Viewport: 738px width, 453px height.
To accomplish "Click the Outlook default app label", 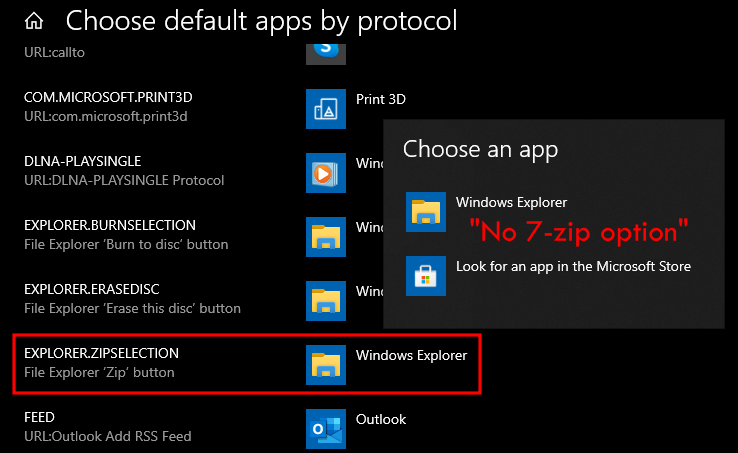I will tap(381, 419).
